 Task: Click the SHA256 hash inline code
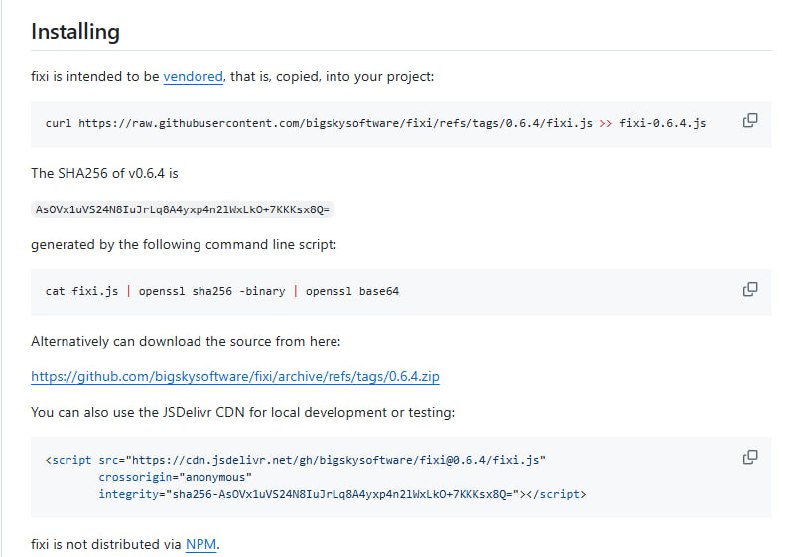click(183, 209)
